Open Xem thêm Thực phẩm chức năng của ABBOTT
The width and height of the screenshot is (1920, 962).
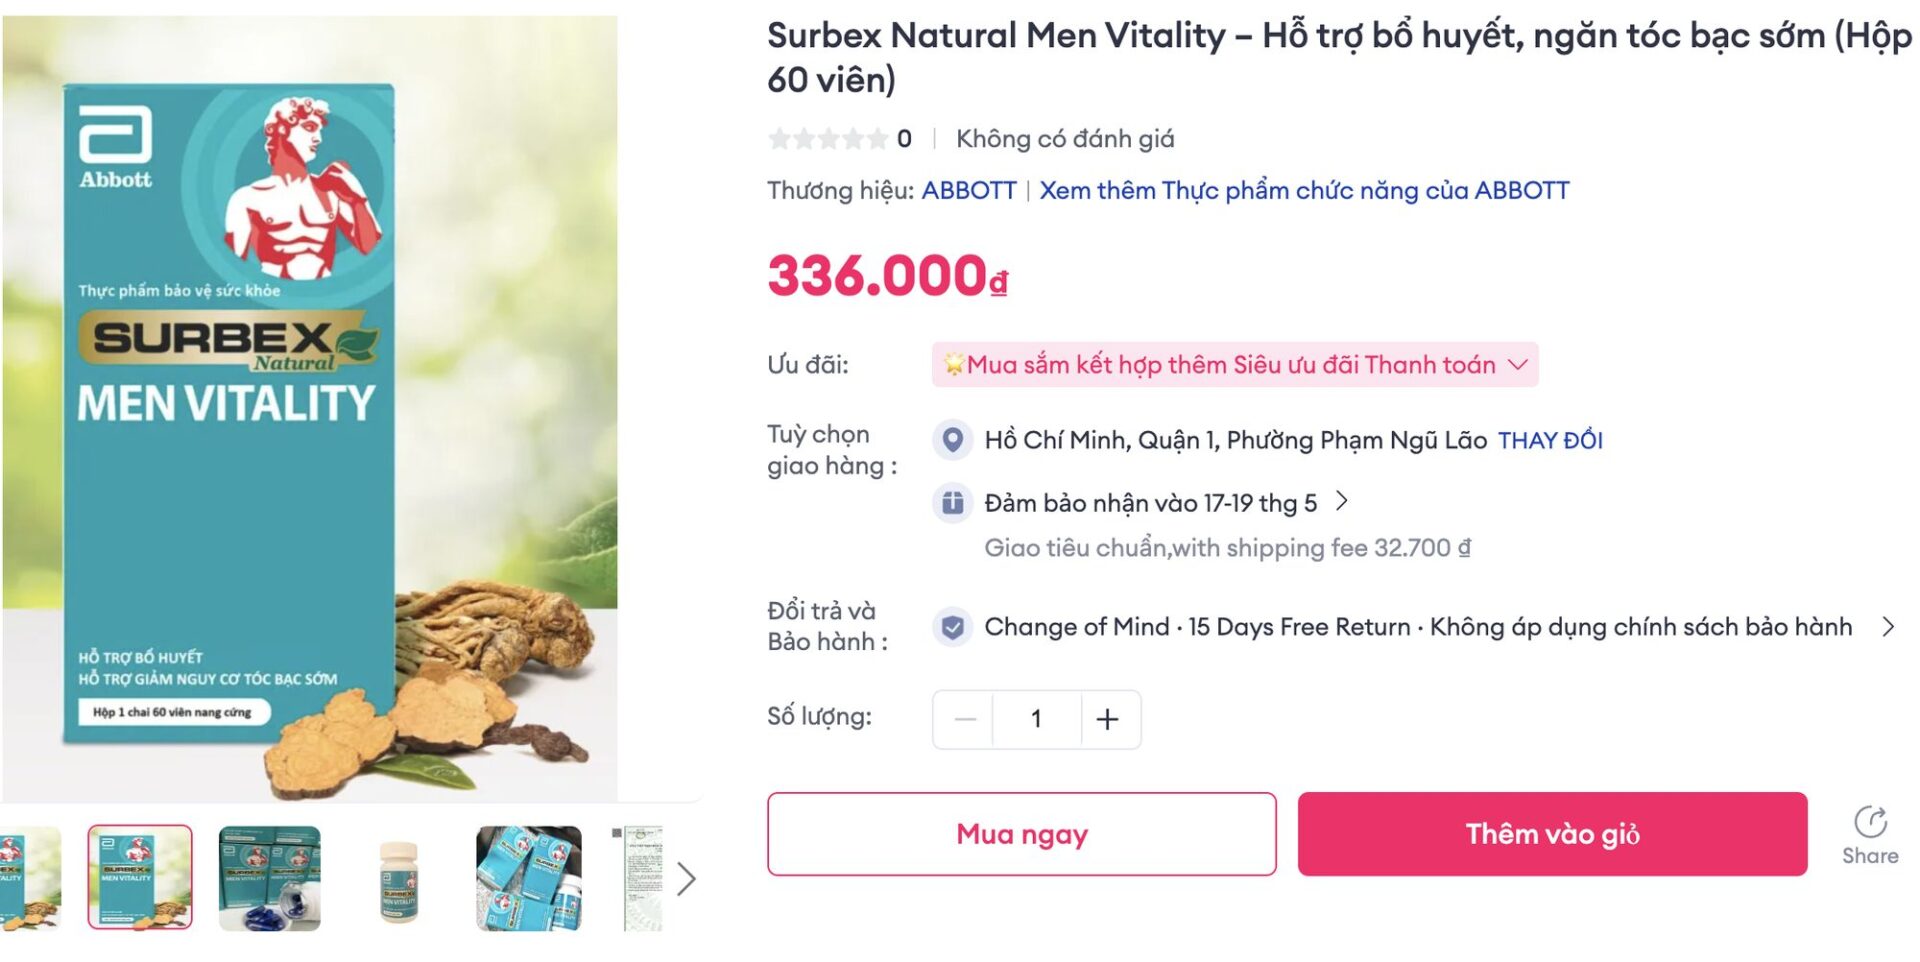pos(1302,190)
